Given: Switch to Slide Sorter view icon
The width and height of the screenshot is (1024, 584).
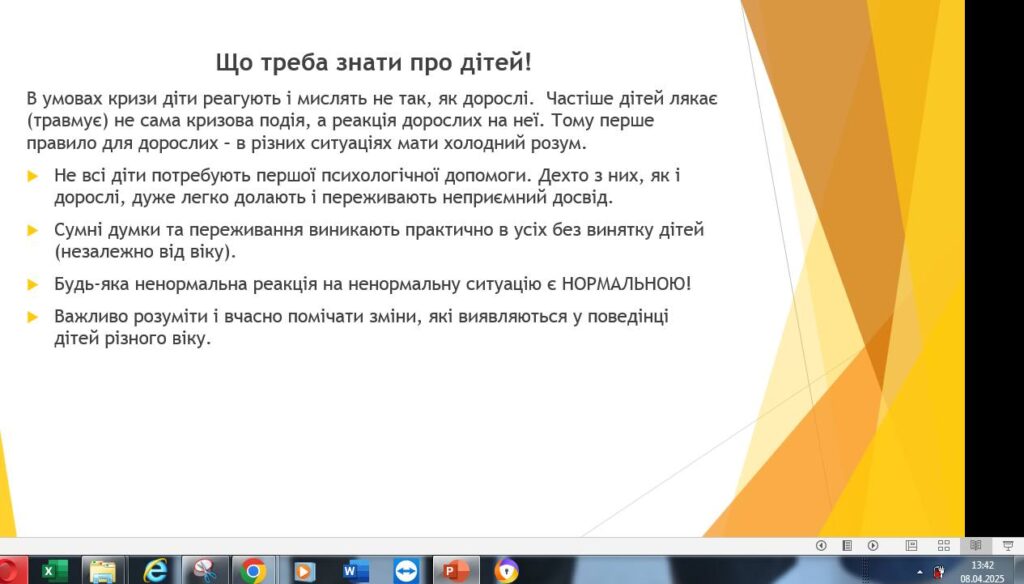Looking at the screenshot, I should (944, 545).
